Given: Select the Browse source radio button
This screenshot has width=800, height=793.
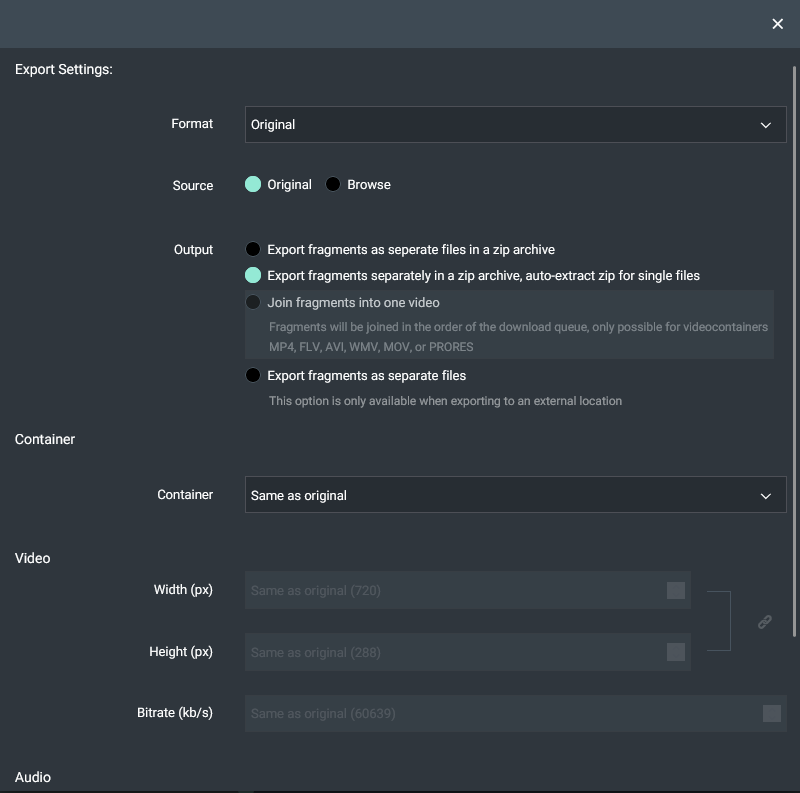Looking at the screenshot, I should (x=333, y=184).
